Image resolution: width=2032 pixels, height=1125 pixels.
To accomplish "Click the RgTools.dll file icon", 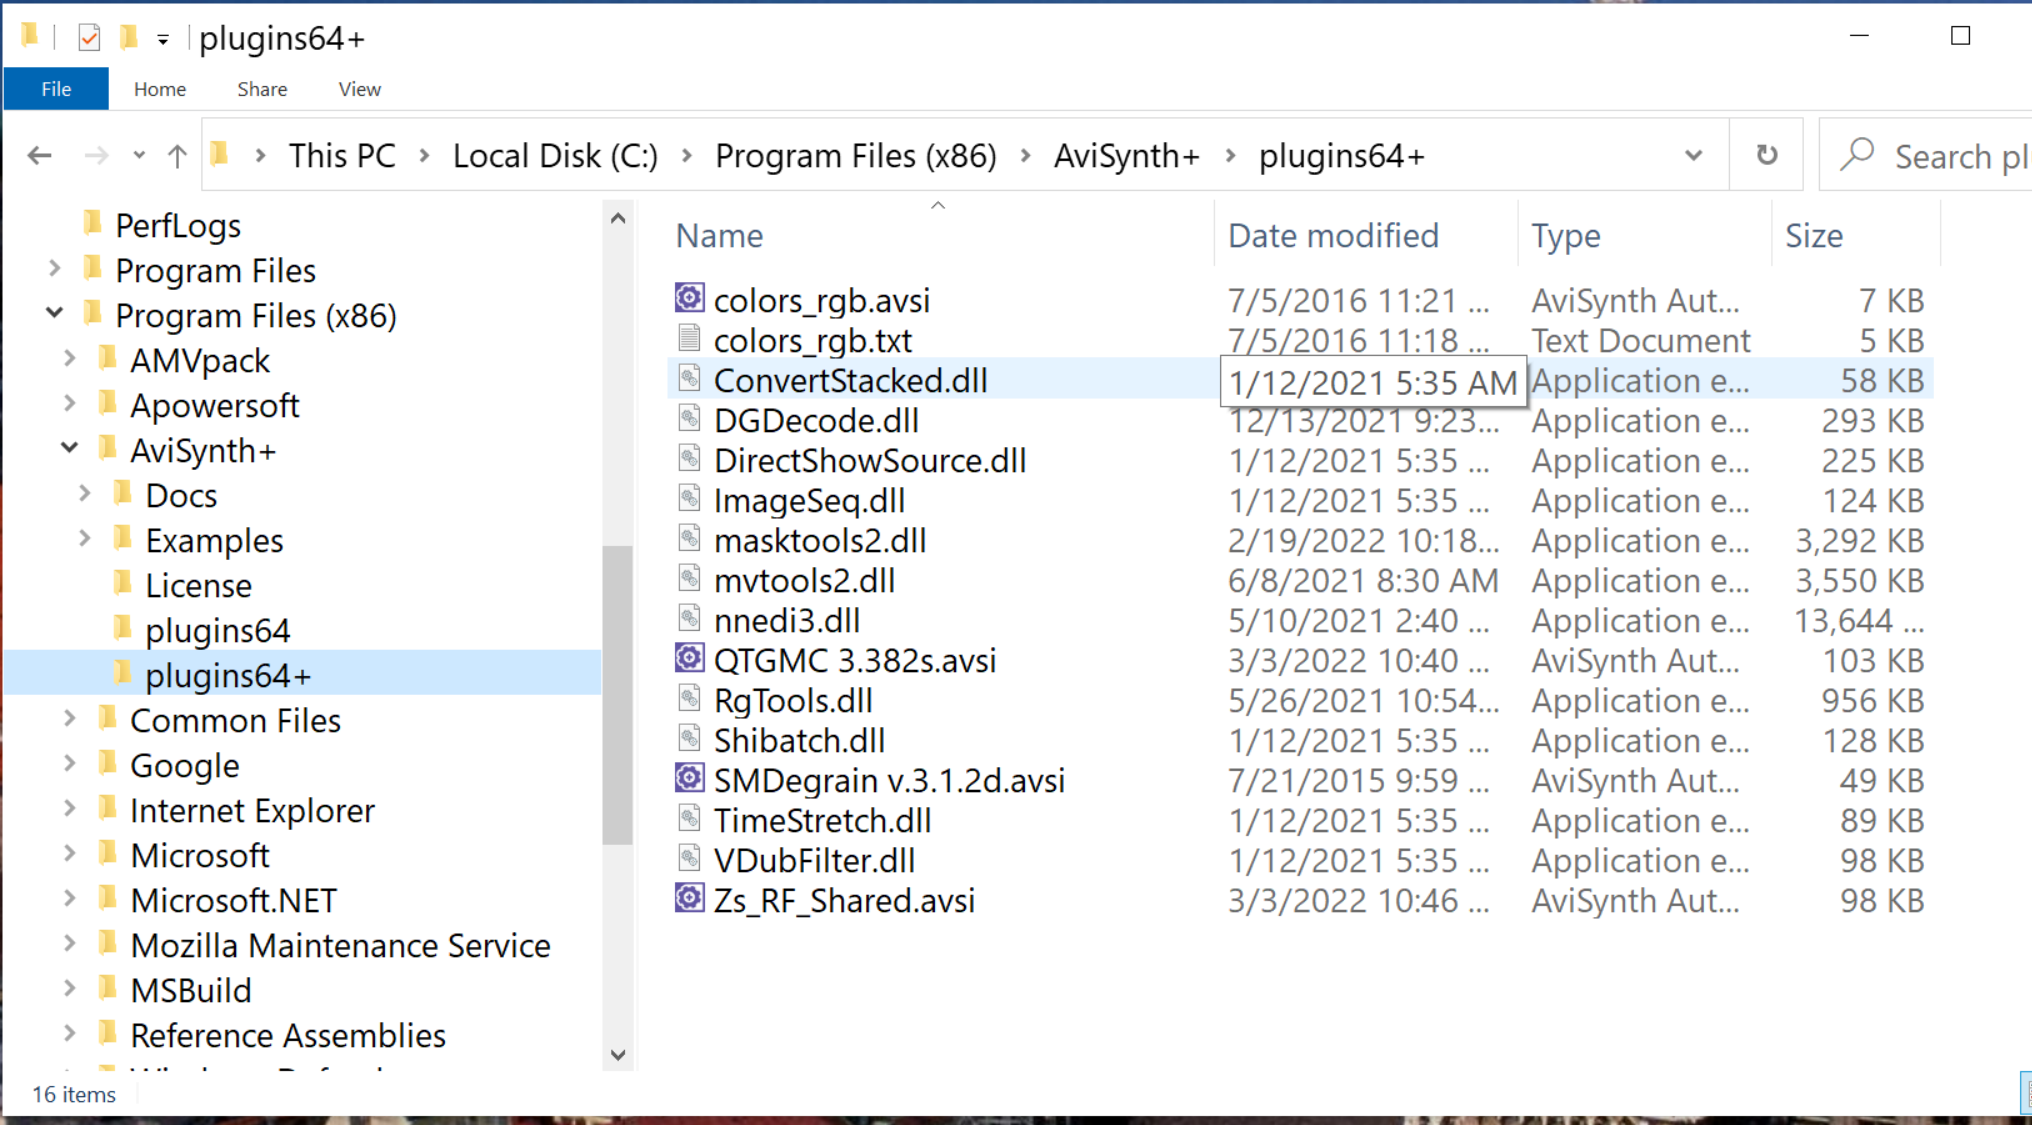I will [689, 698].
